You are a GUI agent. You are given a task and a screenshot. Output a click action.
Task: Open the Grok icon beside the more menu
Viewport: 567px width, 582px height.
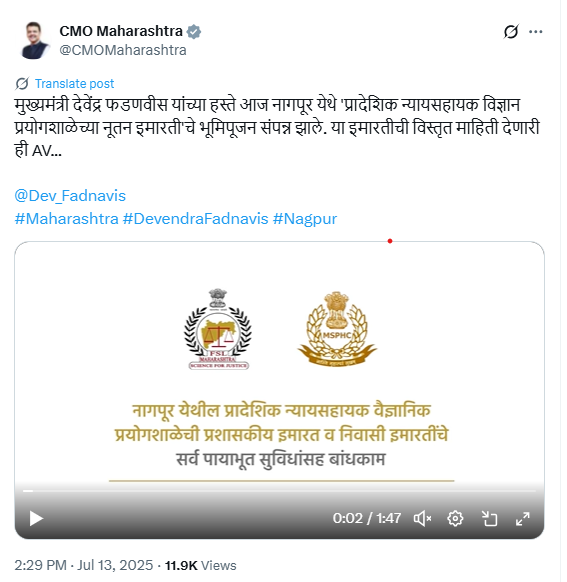pyautogui.click(x=511, y=32)
